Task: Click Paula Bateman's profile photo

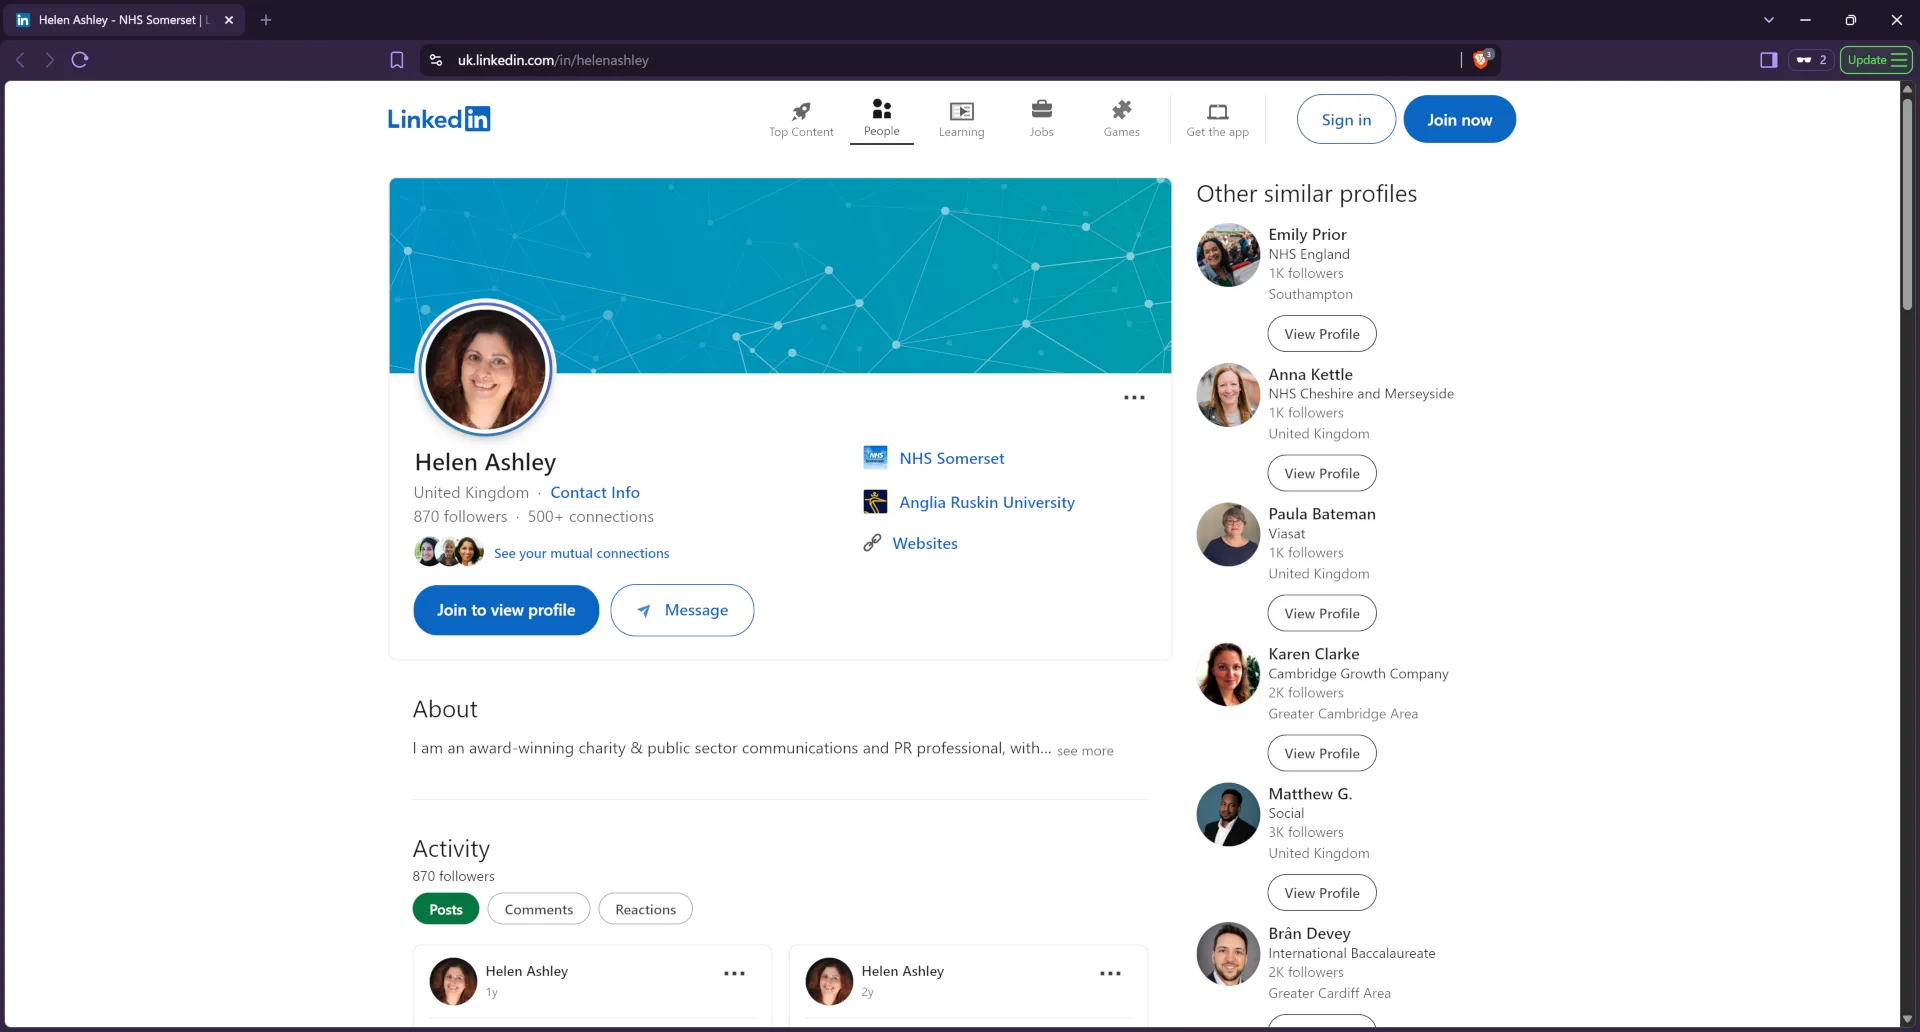Action: [x=1228, y=535]
